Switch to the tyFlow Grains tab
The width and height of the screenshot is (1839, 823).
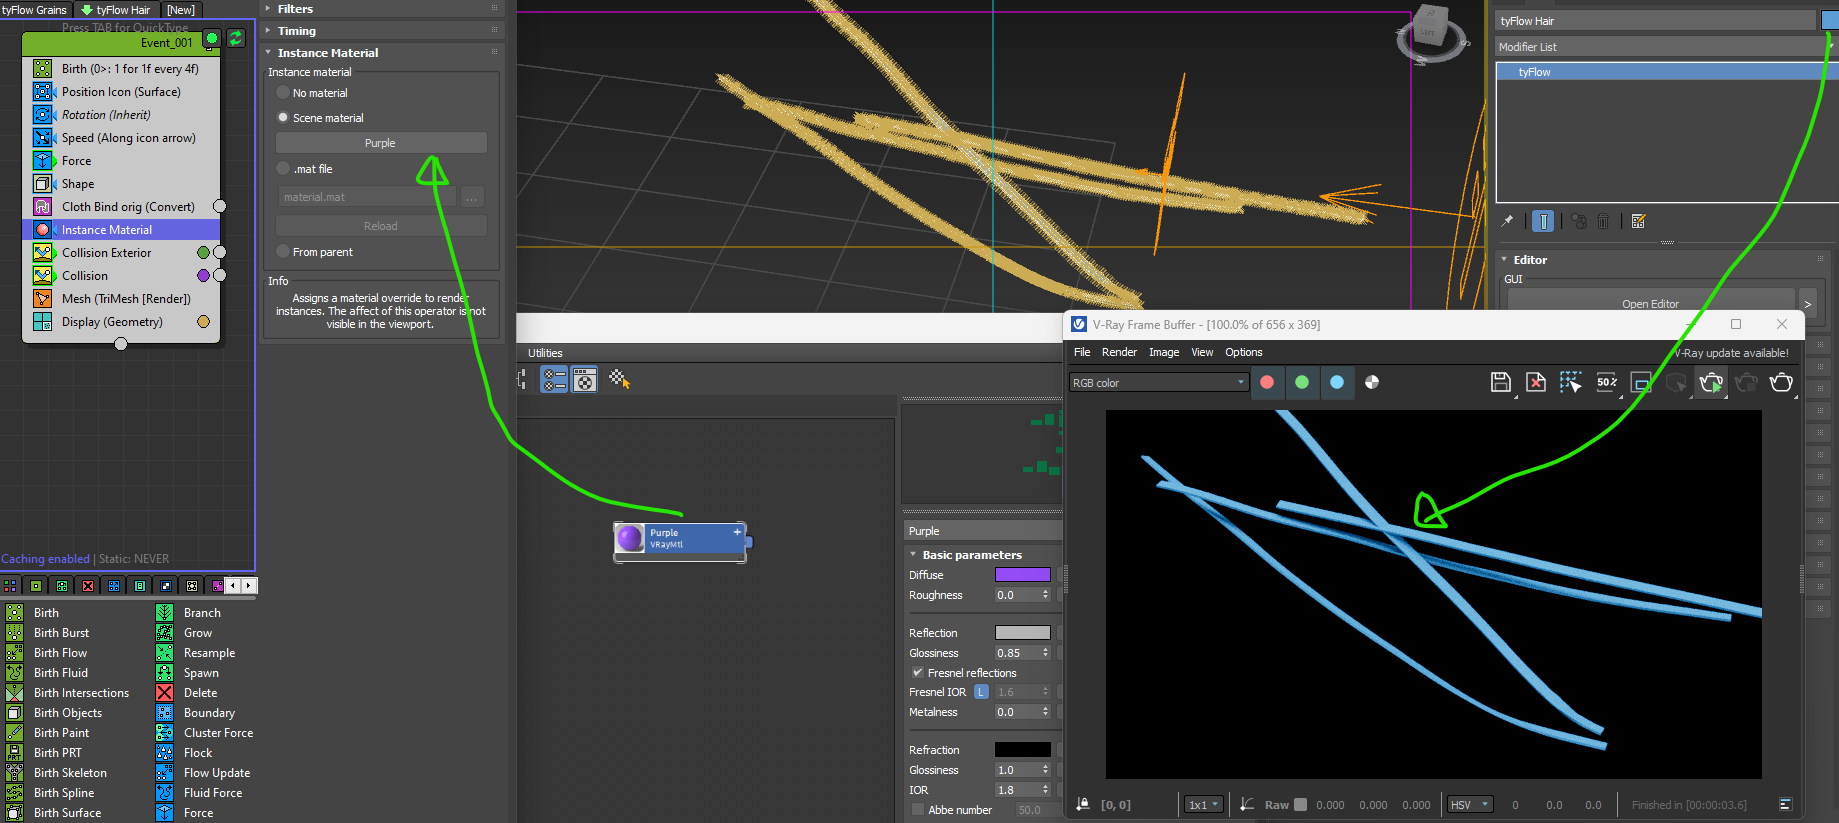click(35, 10)
